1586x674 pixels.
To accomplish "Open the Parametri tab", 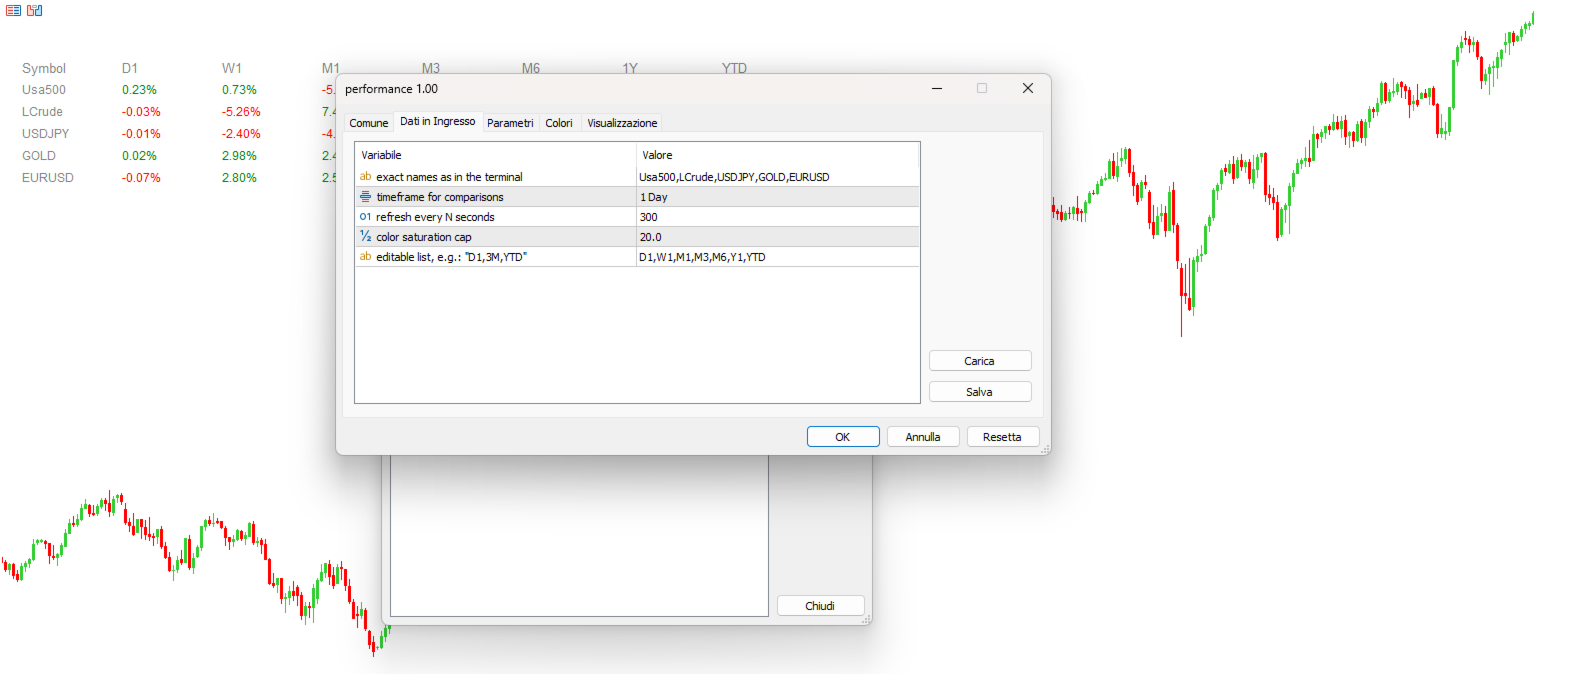I will (x=510, y=123).
